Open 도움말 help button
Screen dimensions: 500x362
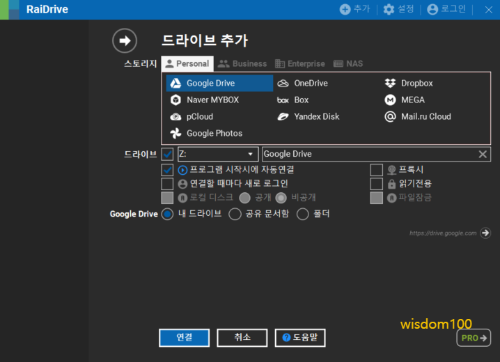click(x=300, y=338)
